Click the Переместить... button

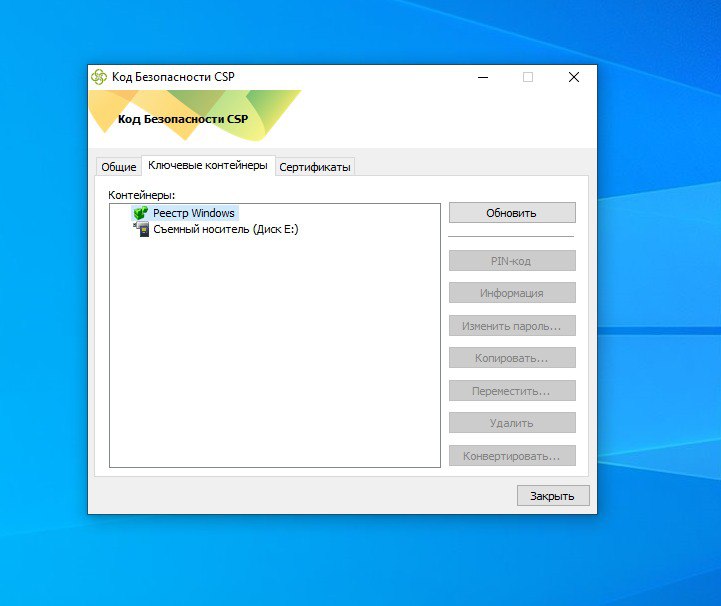pyautogui.click(x=512, y=391)
